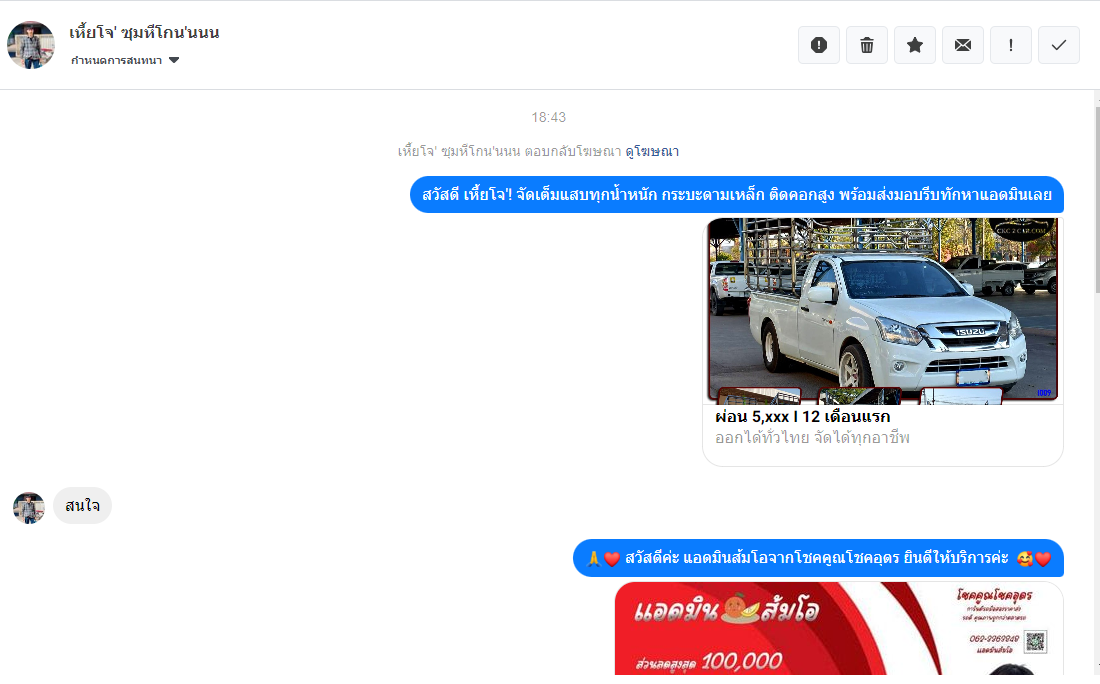This screenshot has height=684, width=1100.
Task: Flag conversation as priority with exclamation icon
Action: pos(1011,46)
